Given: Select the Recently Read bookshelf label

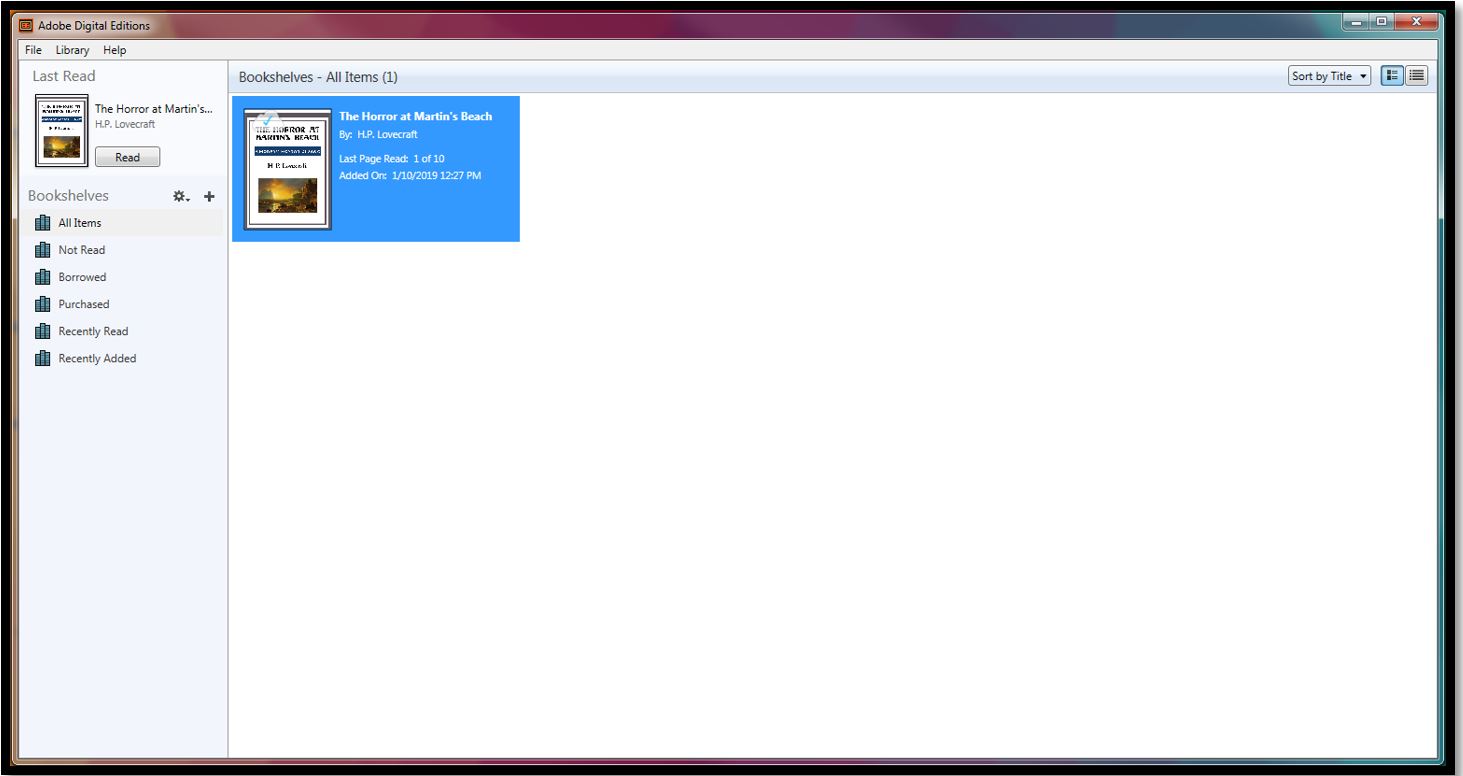Looking at the screenshot, I should (93, 331).
